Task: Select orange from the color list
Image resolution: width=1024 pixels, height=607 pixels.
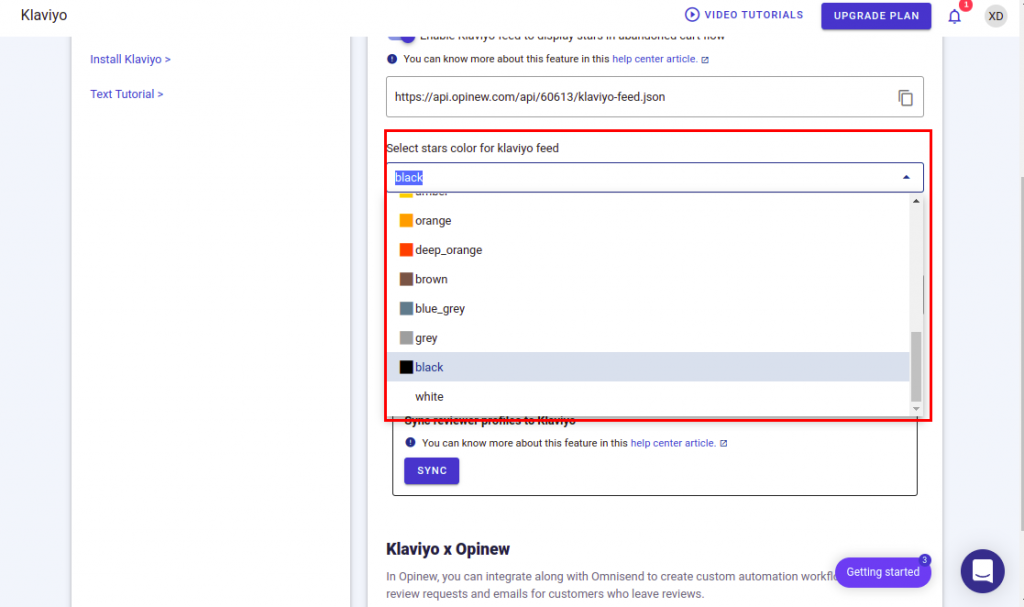Action: click(x=648, y=220)
